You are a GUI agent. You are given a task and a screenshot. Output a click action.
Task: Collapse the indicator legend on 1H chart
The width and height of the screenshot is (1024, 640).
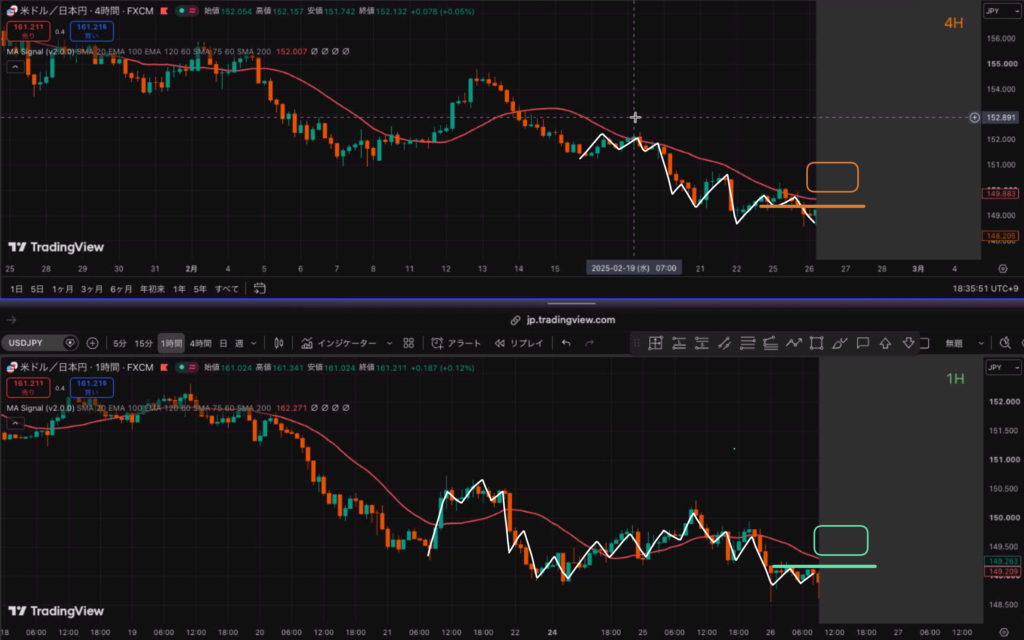[x=15, y=423]
